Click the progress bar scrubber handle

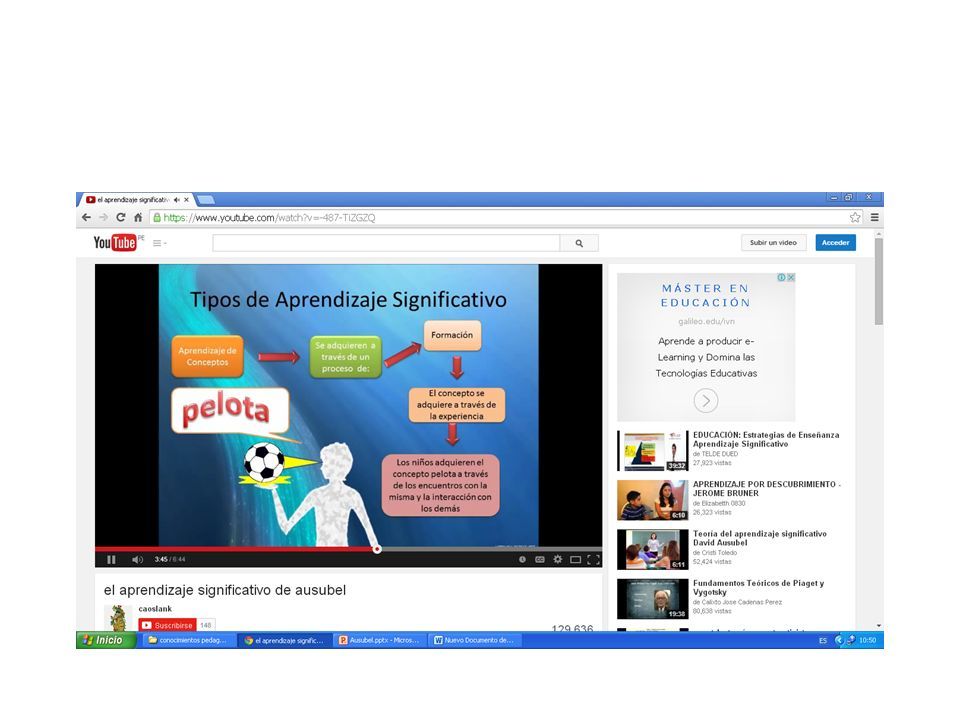[x=377, y=549]
